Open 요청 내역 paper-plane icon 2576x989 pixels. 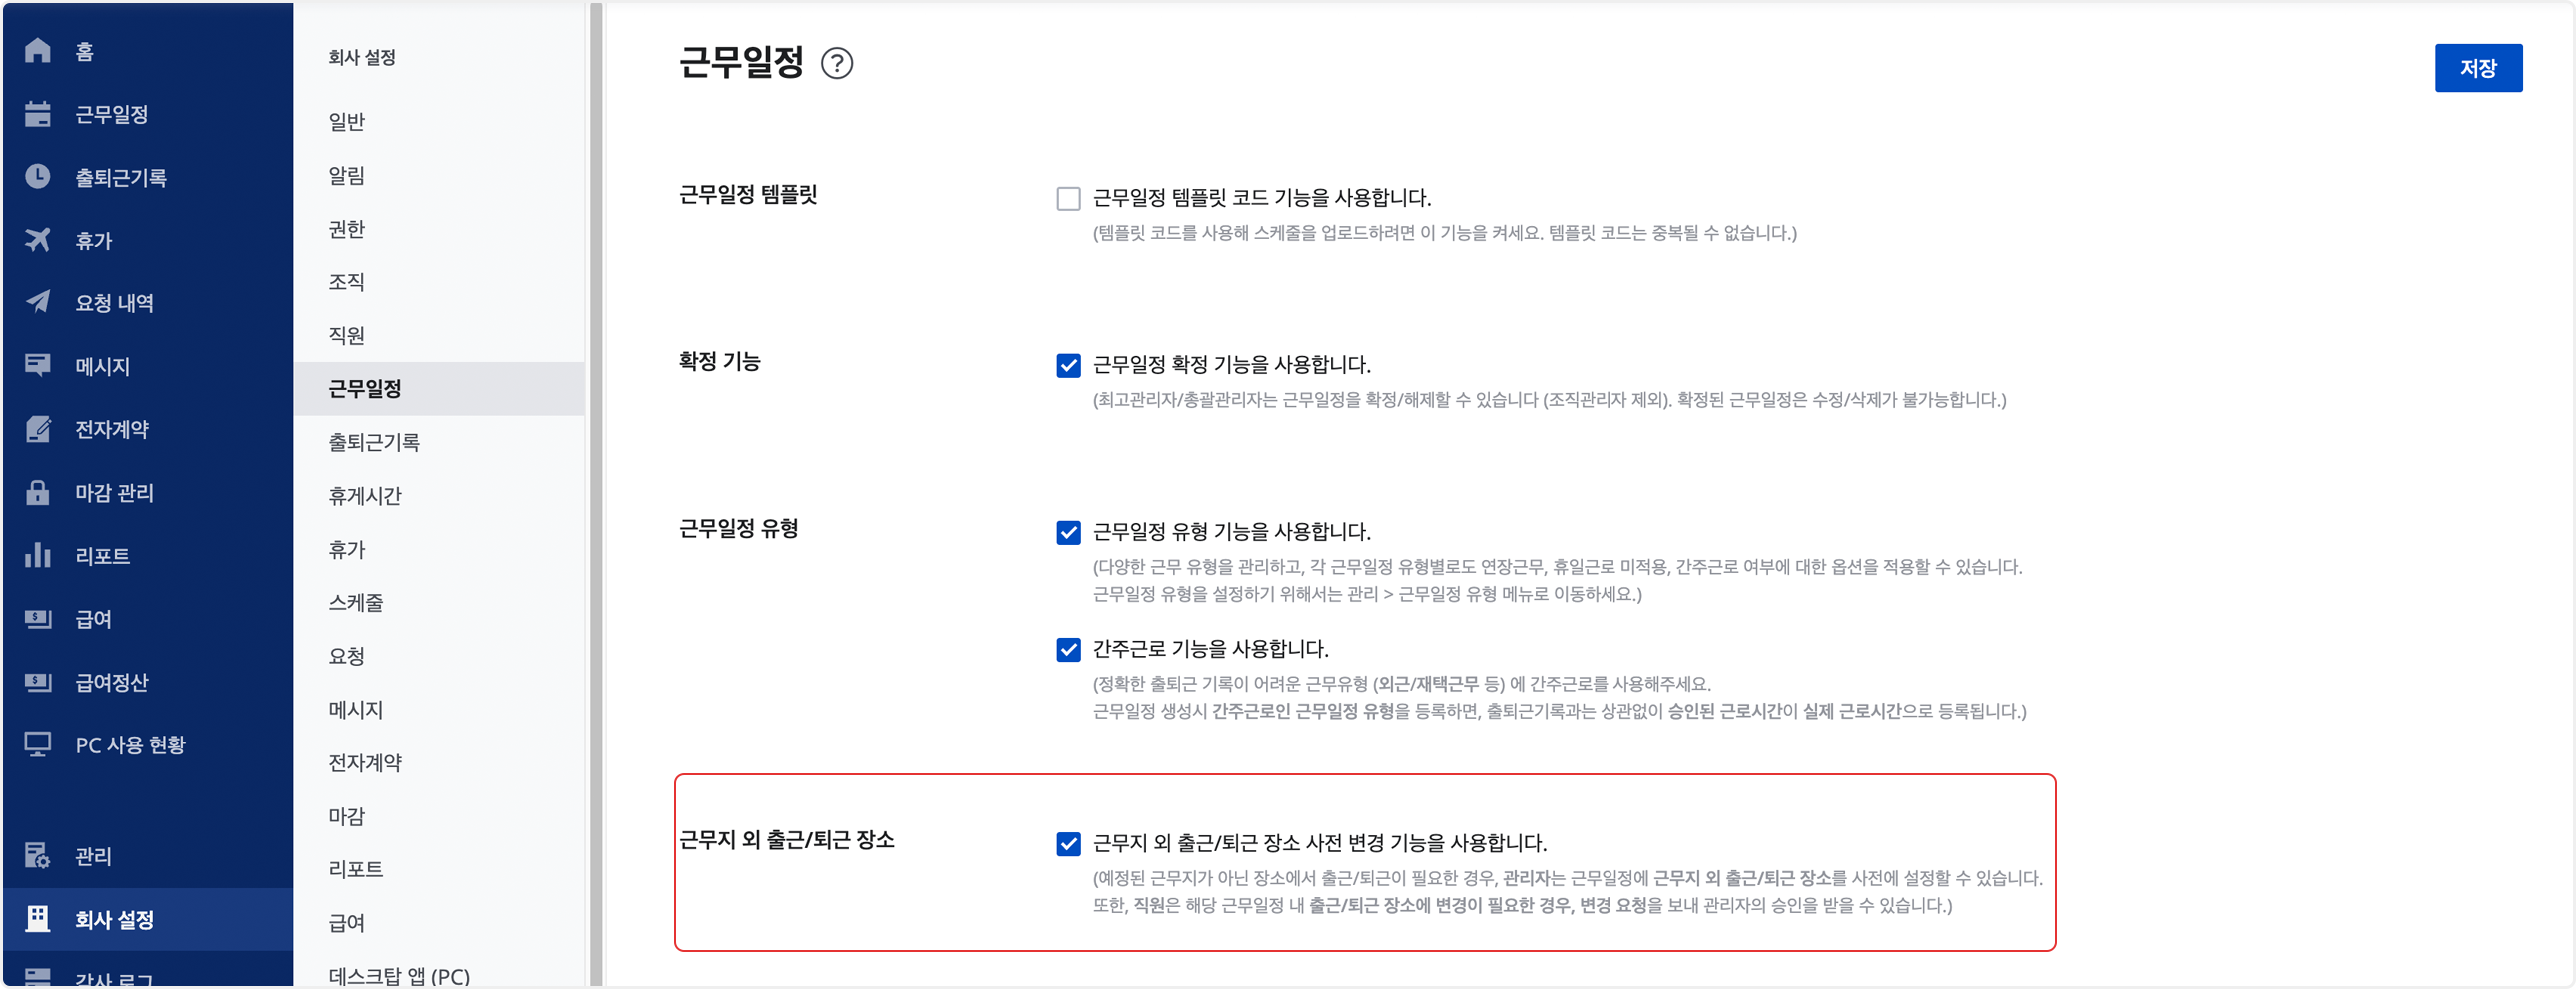click(38, 303)
